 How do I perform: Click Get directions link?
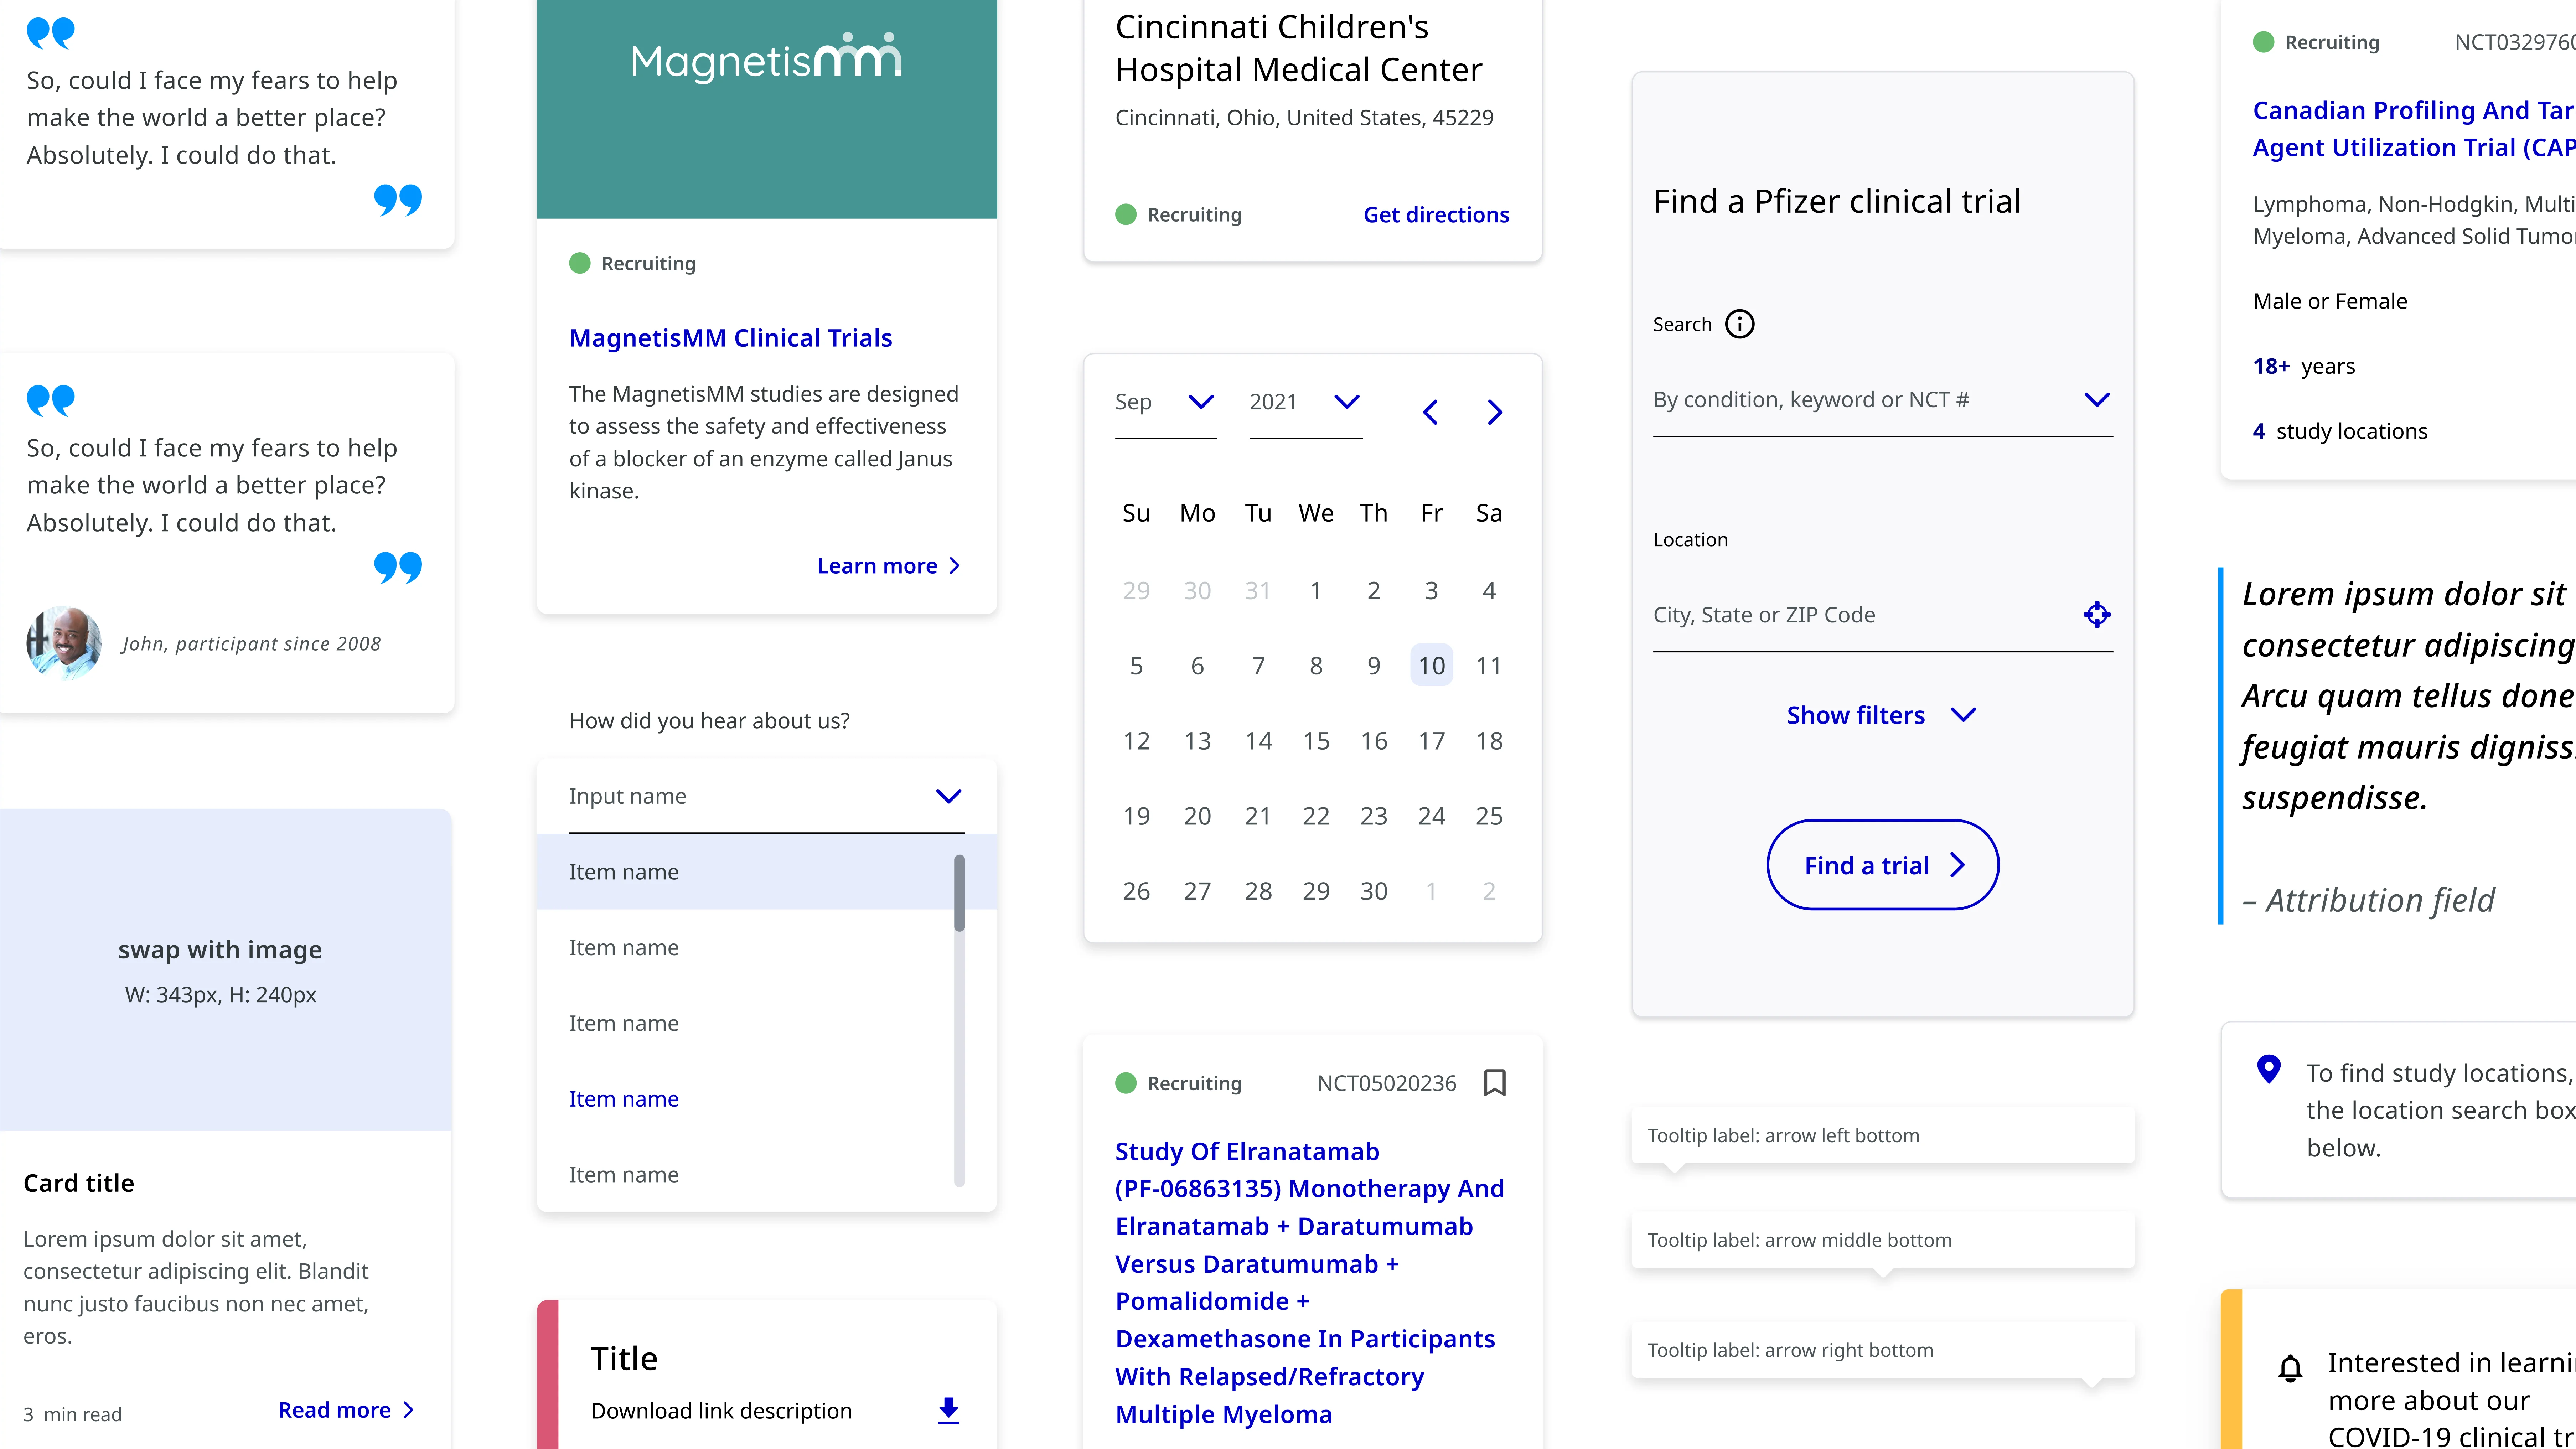pos(1436,214)
